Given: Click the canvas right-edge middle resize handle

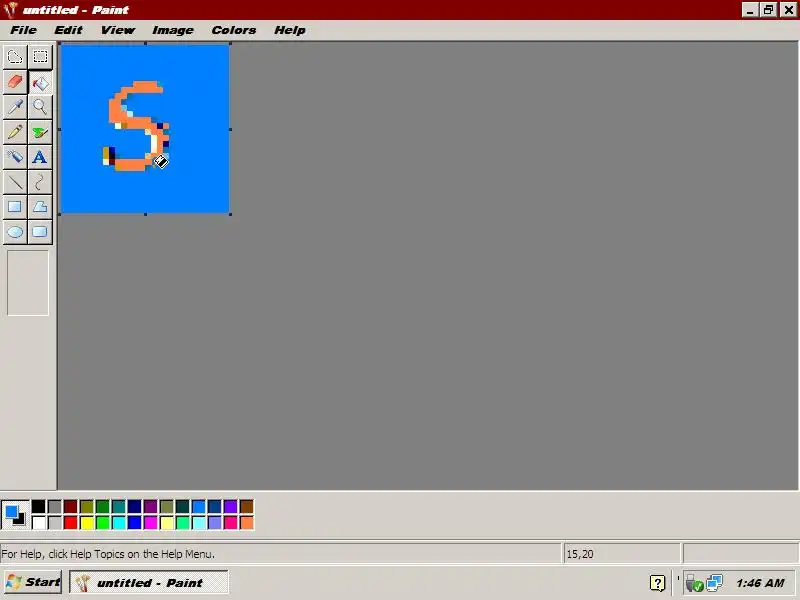Looking at the screenshot, I should pos(231,129).
